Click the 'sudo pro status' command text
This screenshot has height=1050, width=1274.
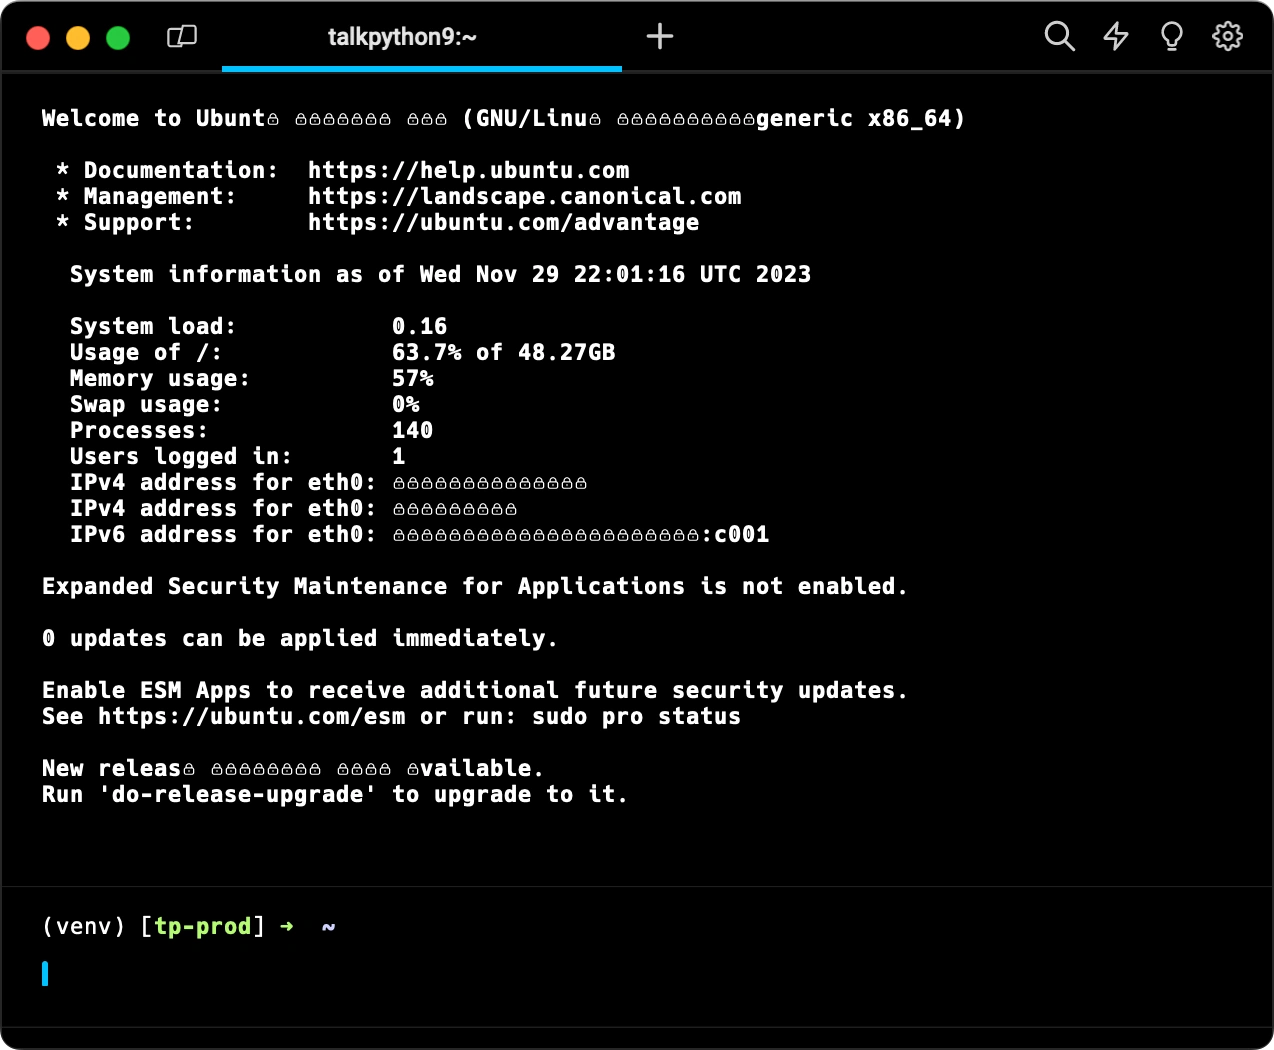coord(636,716)
